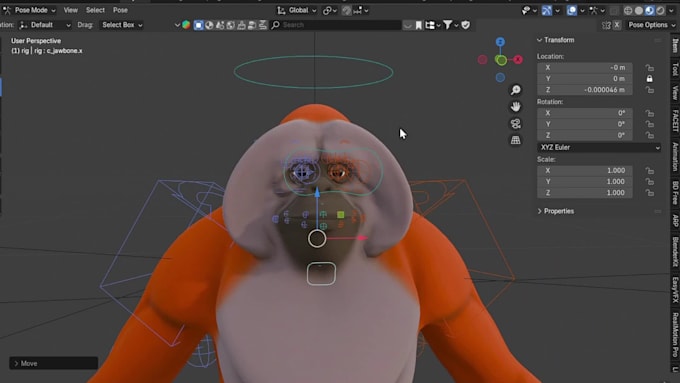The width and height of the screenshot is (680, 383).
Task: Open the XYZ Euler rotation mode dropdown
Action: (x=599, y=147)
